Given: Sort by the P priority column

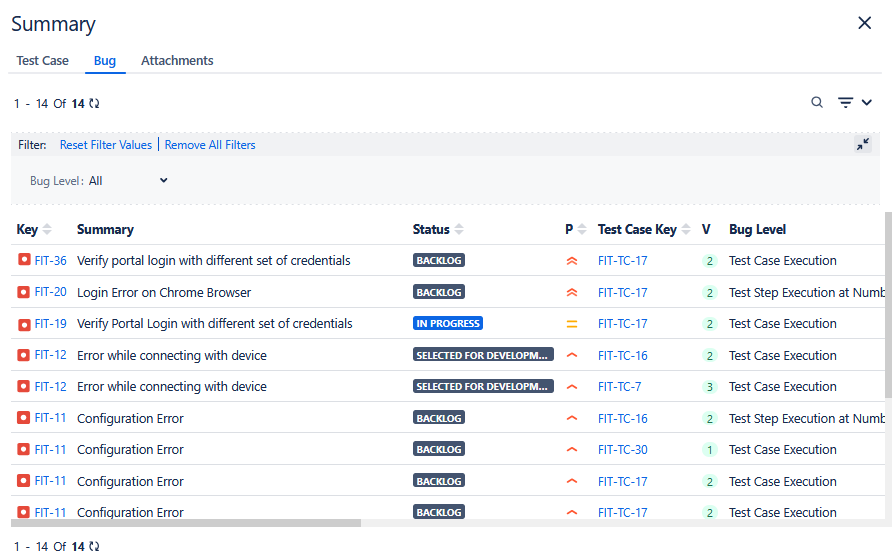Looking at the screenshot, I should click(582, 230).
